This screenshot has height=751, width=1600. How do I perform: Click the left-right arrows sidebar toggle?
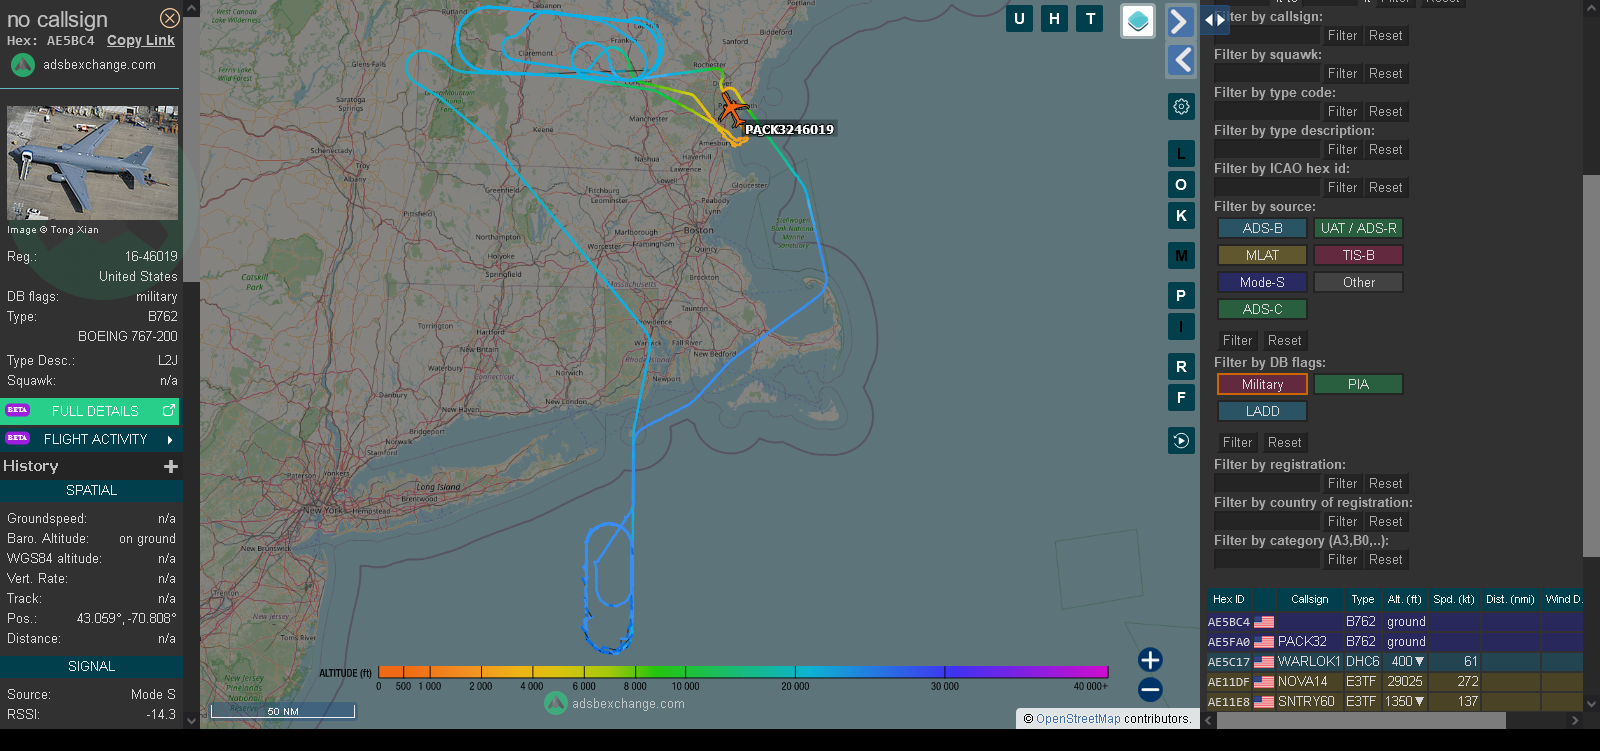(1214, 19)
